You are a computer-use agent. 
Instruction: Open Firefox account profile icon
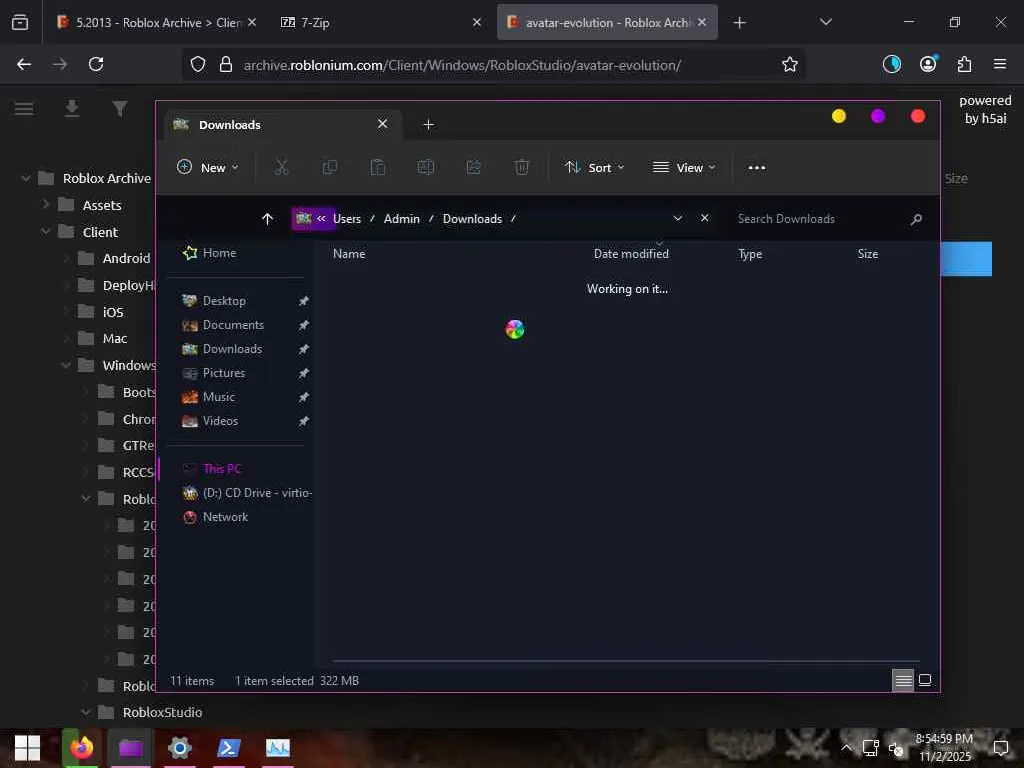[x=928, y=64]
